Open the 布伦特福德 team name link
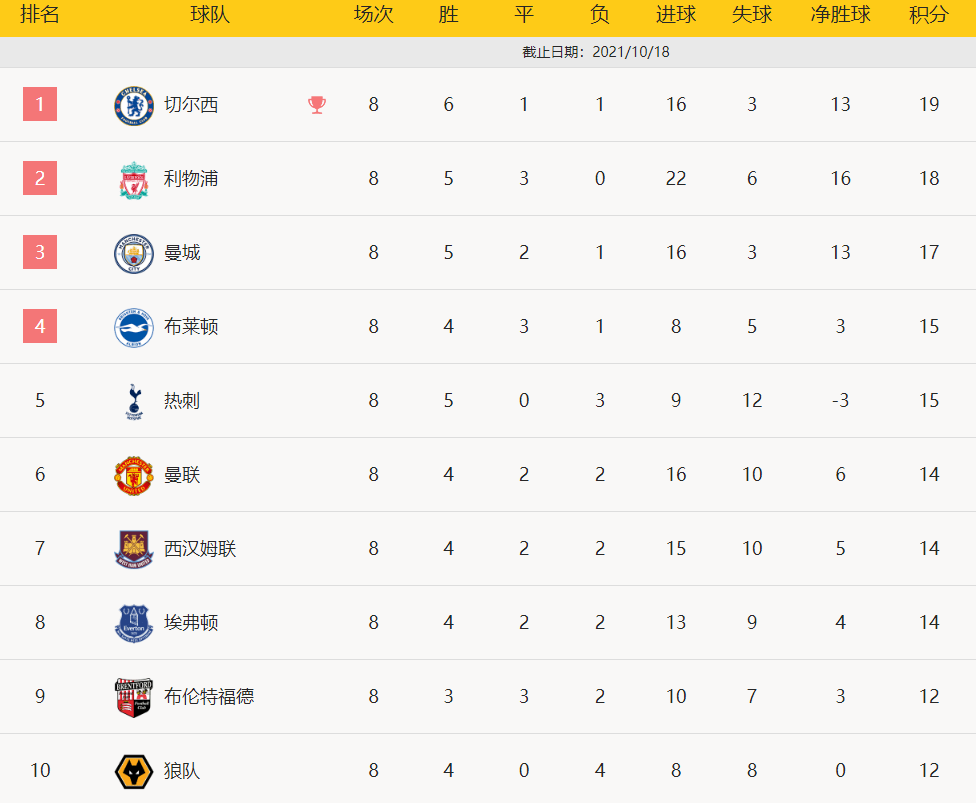This screenshot has width=976, height=803. (x=209, y=696)
